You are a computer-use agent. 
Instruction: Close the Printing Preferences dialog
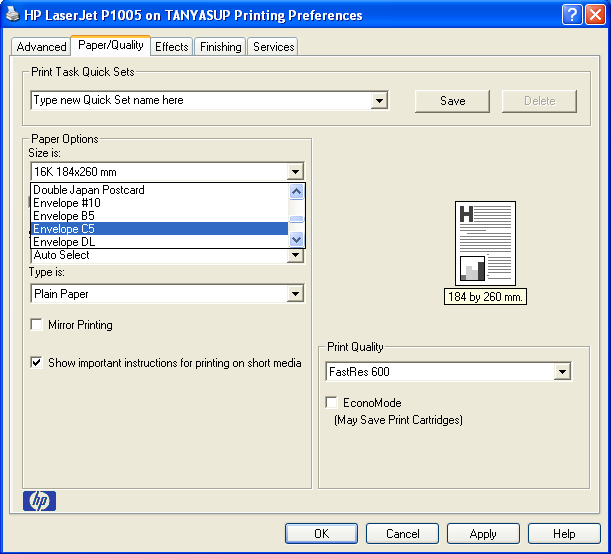595,15
